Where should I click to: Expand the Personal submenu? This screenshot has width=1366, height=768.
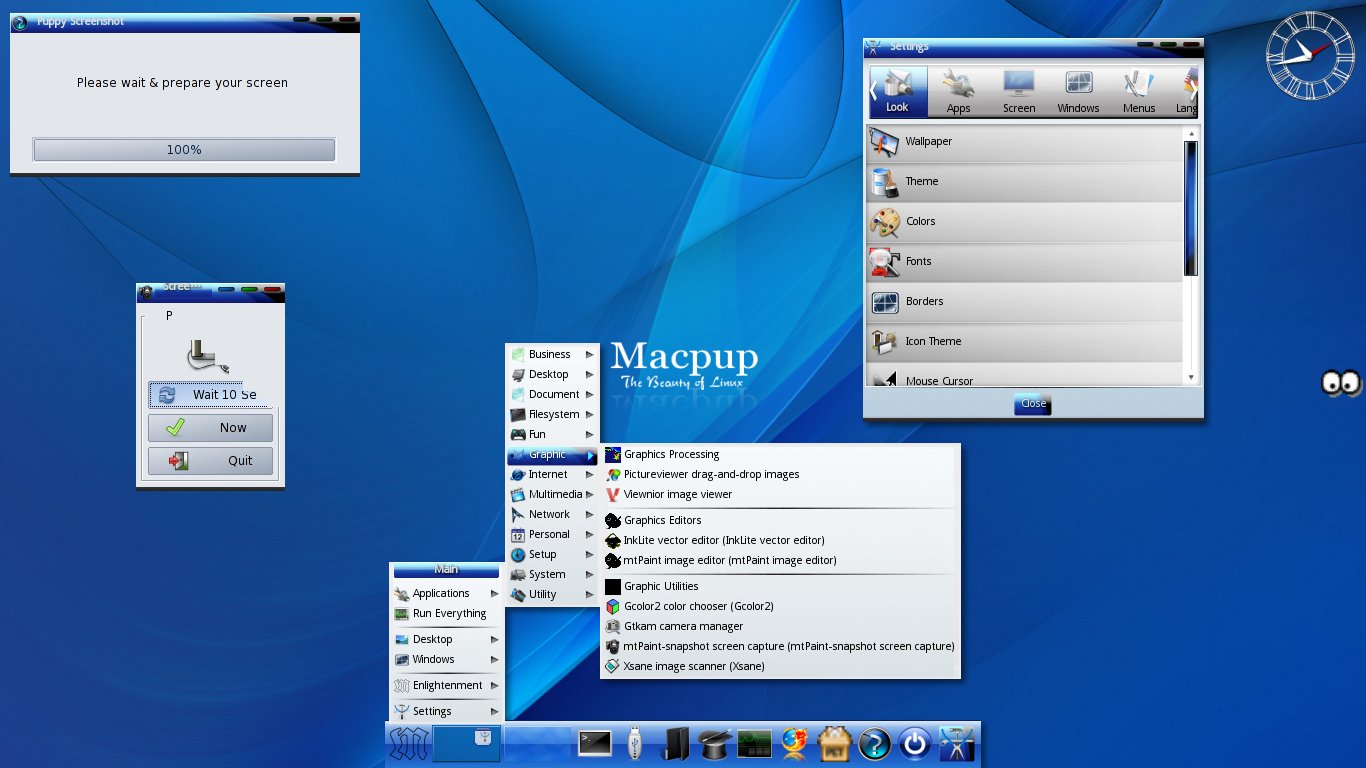coord(552,534)
